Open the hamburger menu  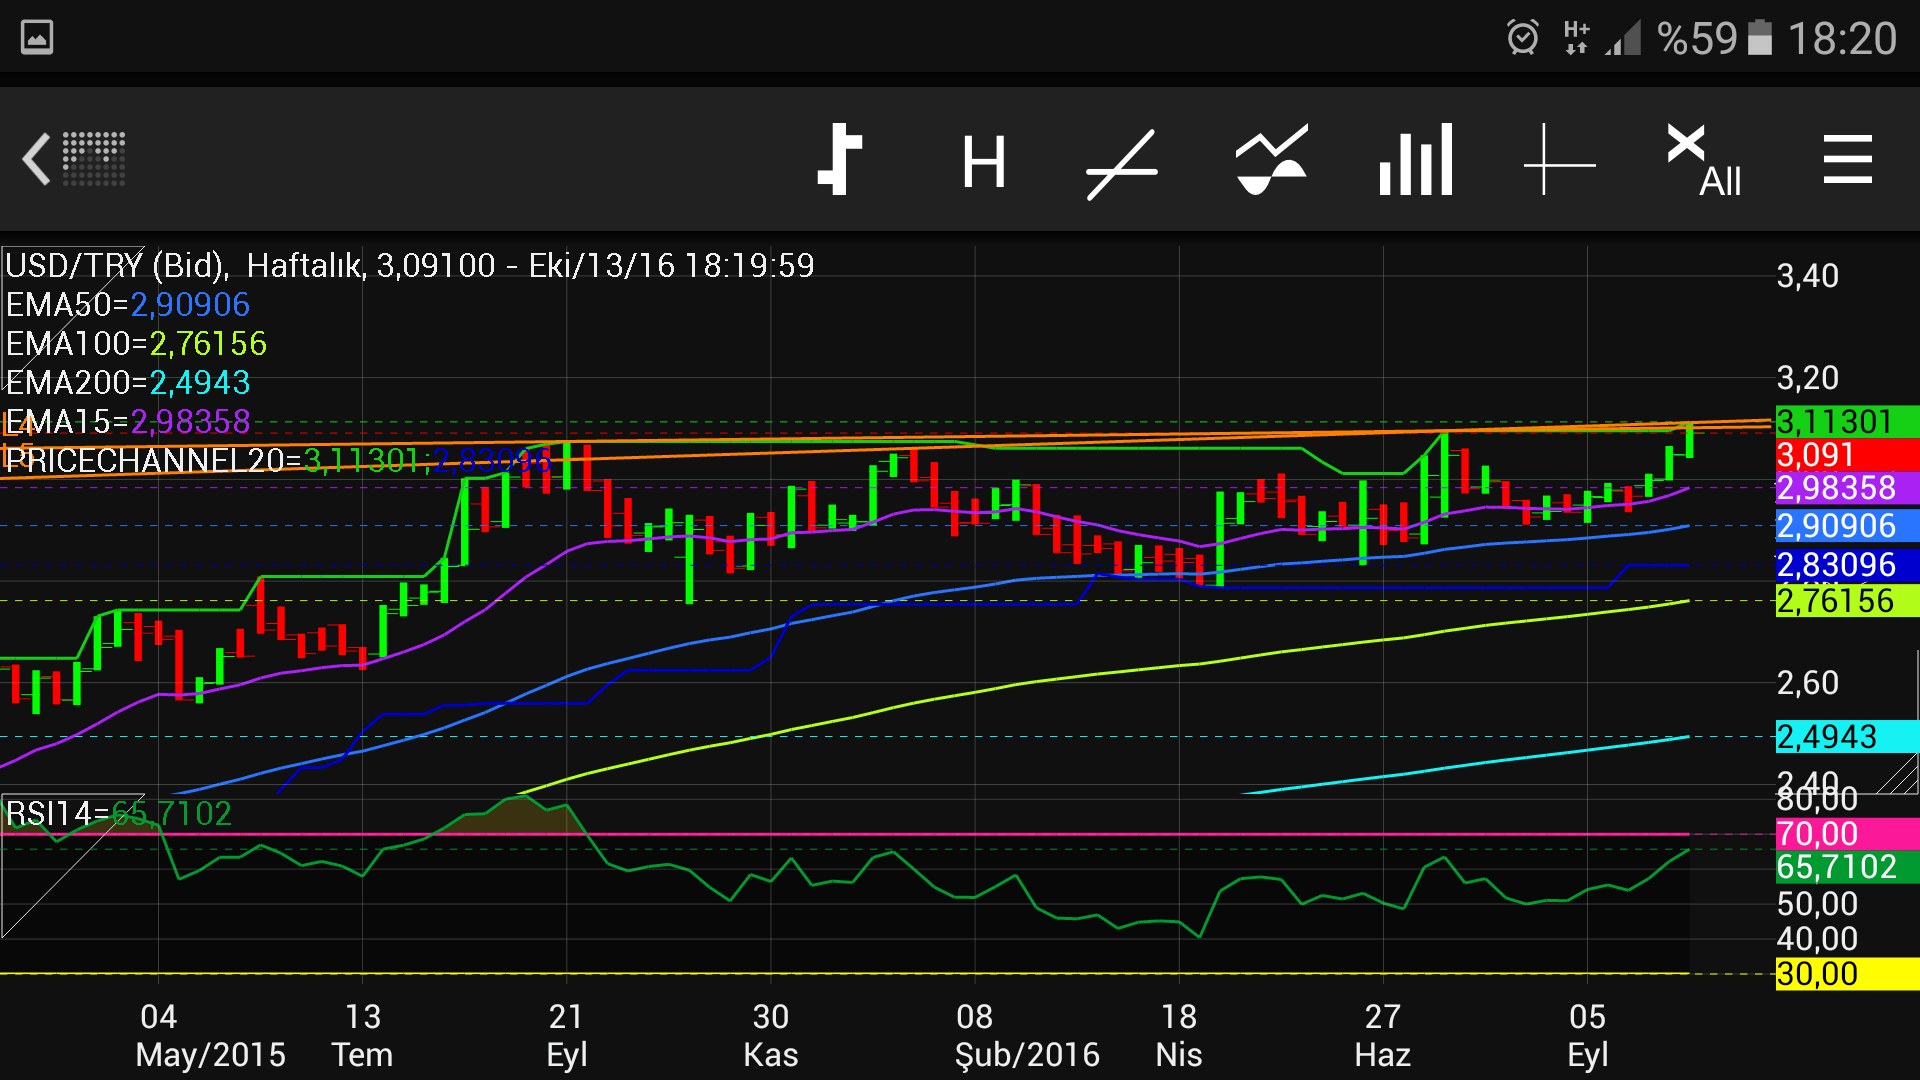[x=1847, y=160]
